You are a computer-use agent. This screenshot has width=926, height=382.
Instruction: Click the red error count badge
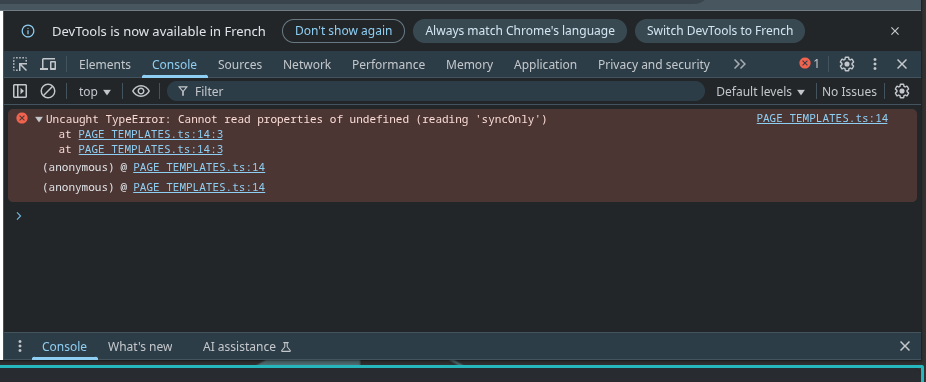[x=809, y=64]
